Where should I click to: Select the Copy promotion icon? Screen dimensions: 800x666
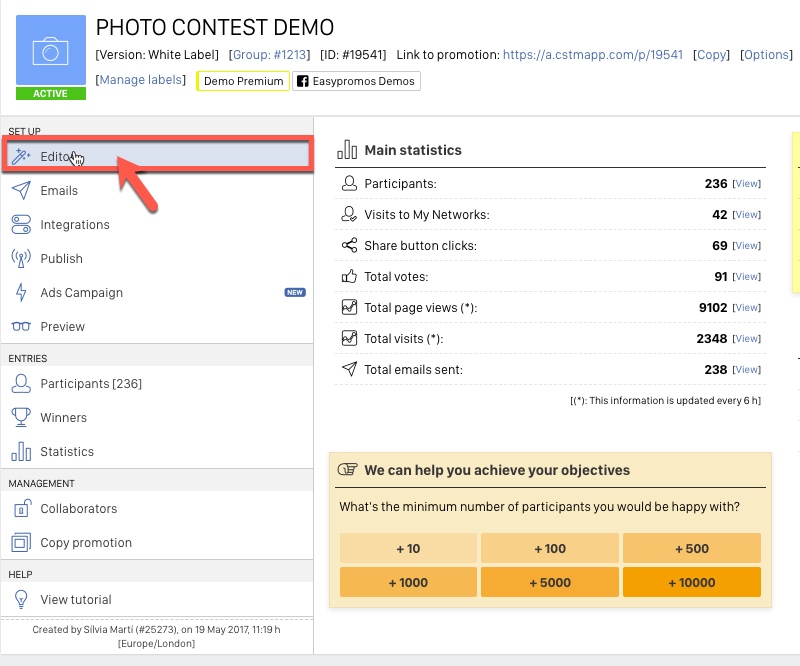(21, 542)
